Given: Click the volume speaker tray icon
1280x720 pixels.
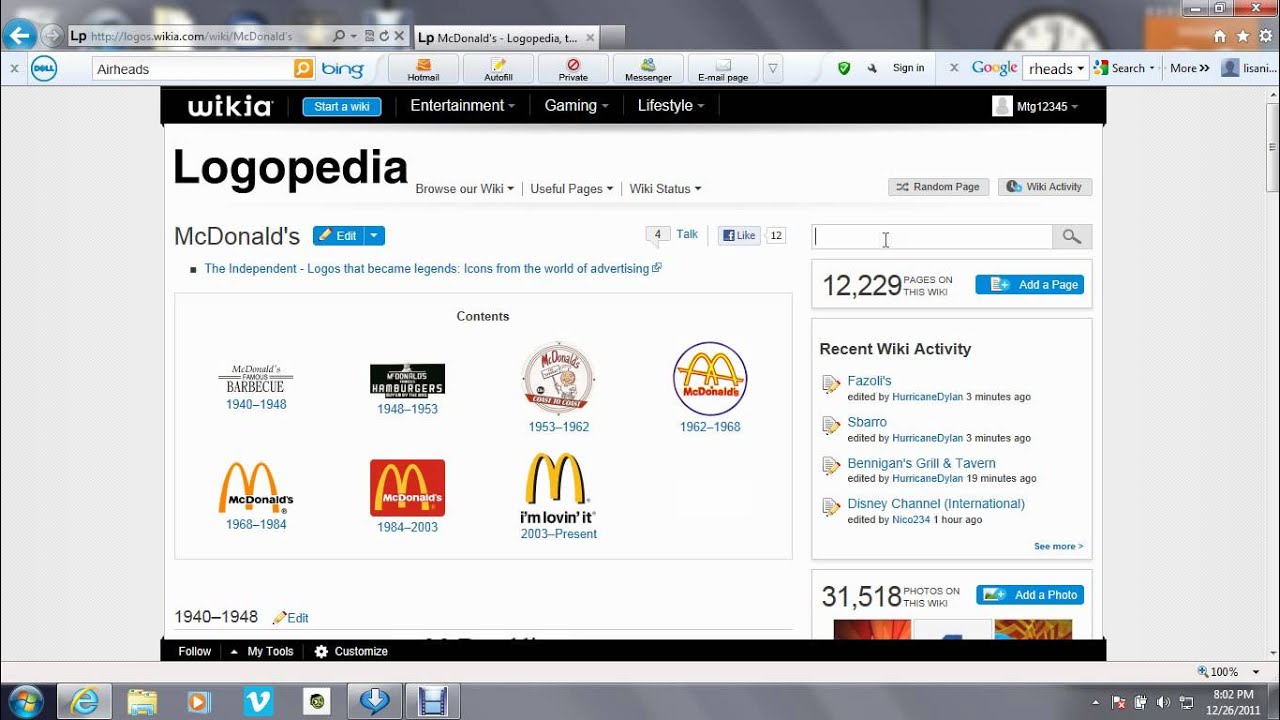Looking at the screenshot, I should tap(1163, 702).
